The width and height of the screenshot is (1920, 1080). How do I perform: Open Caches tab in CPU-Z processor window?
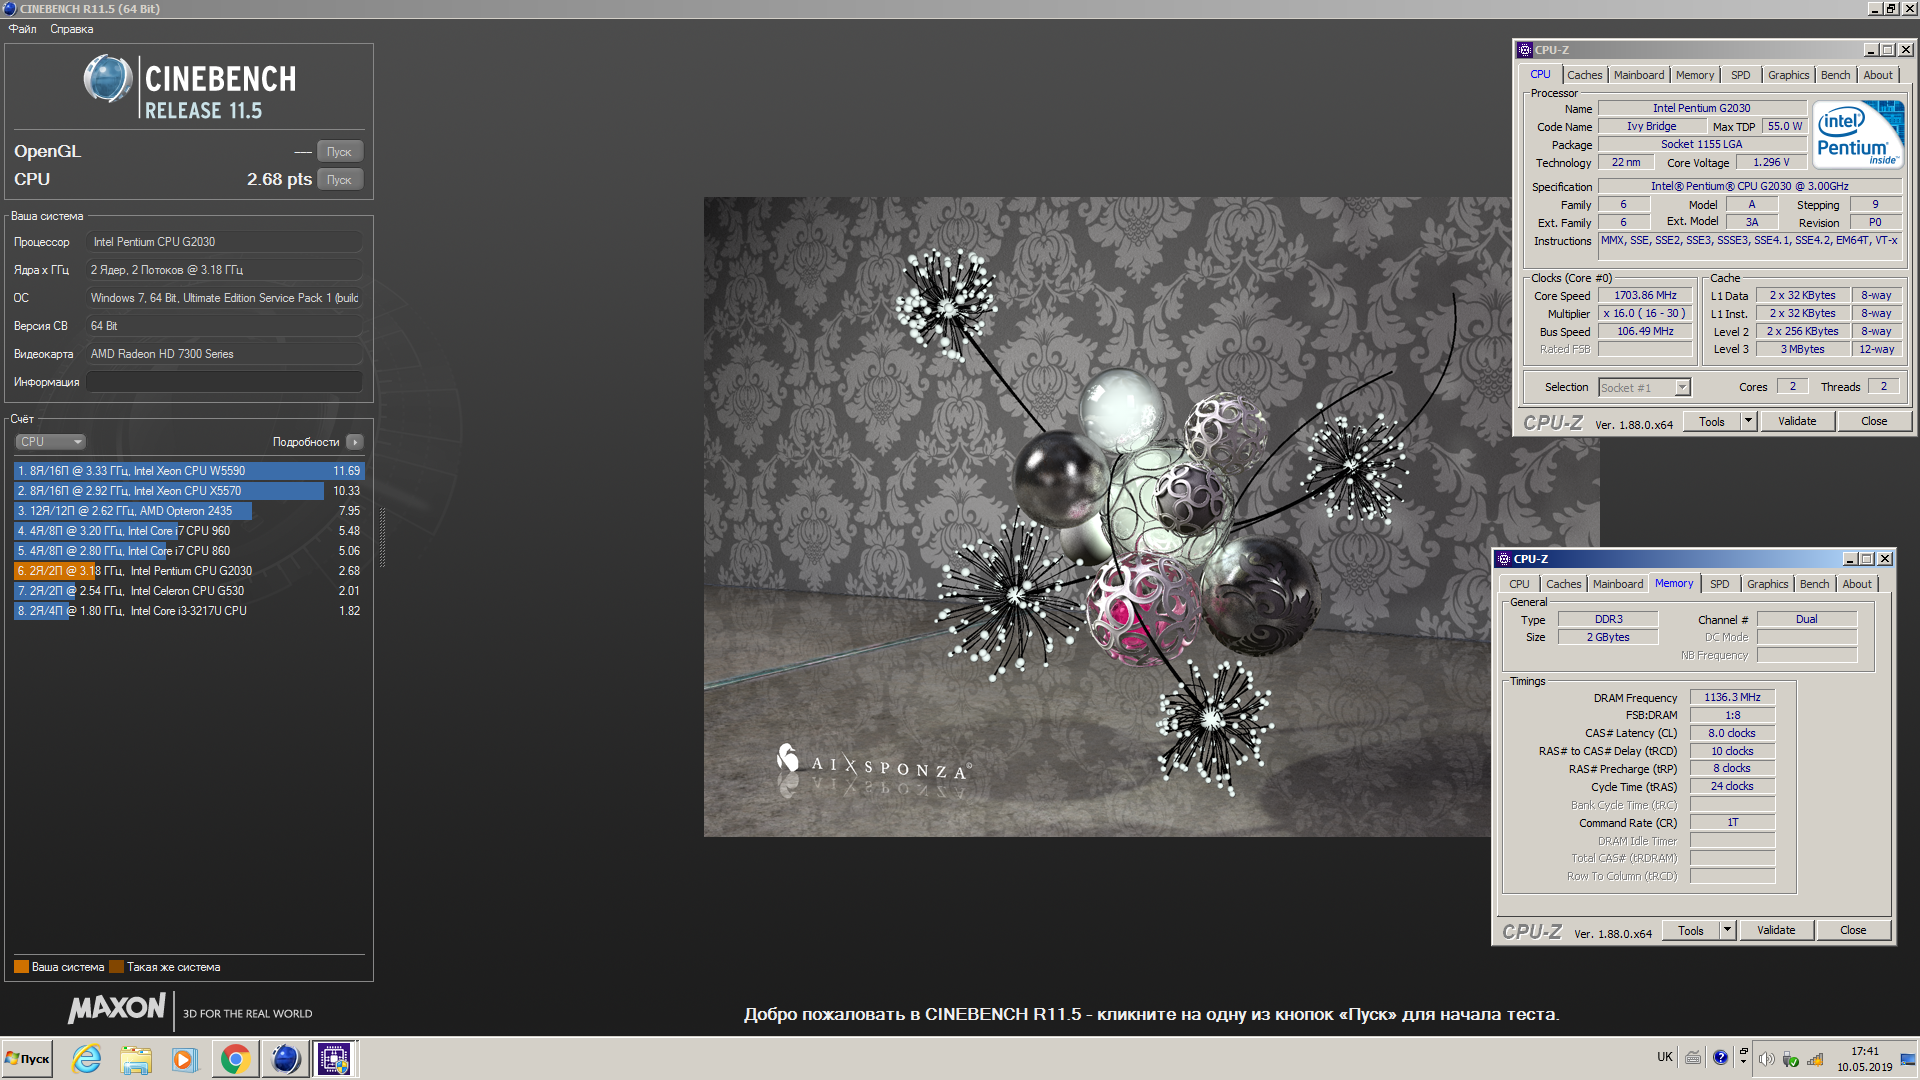click(x=1584, y=75)
